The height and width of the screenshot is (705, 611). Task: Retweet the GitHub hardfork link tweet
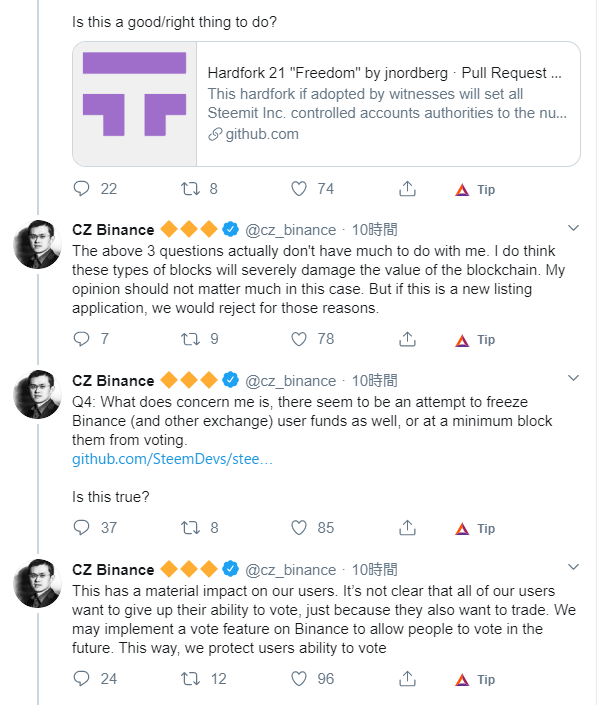[x=188, y=189]
